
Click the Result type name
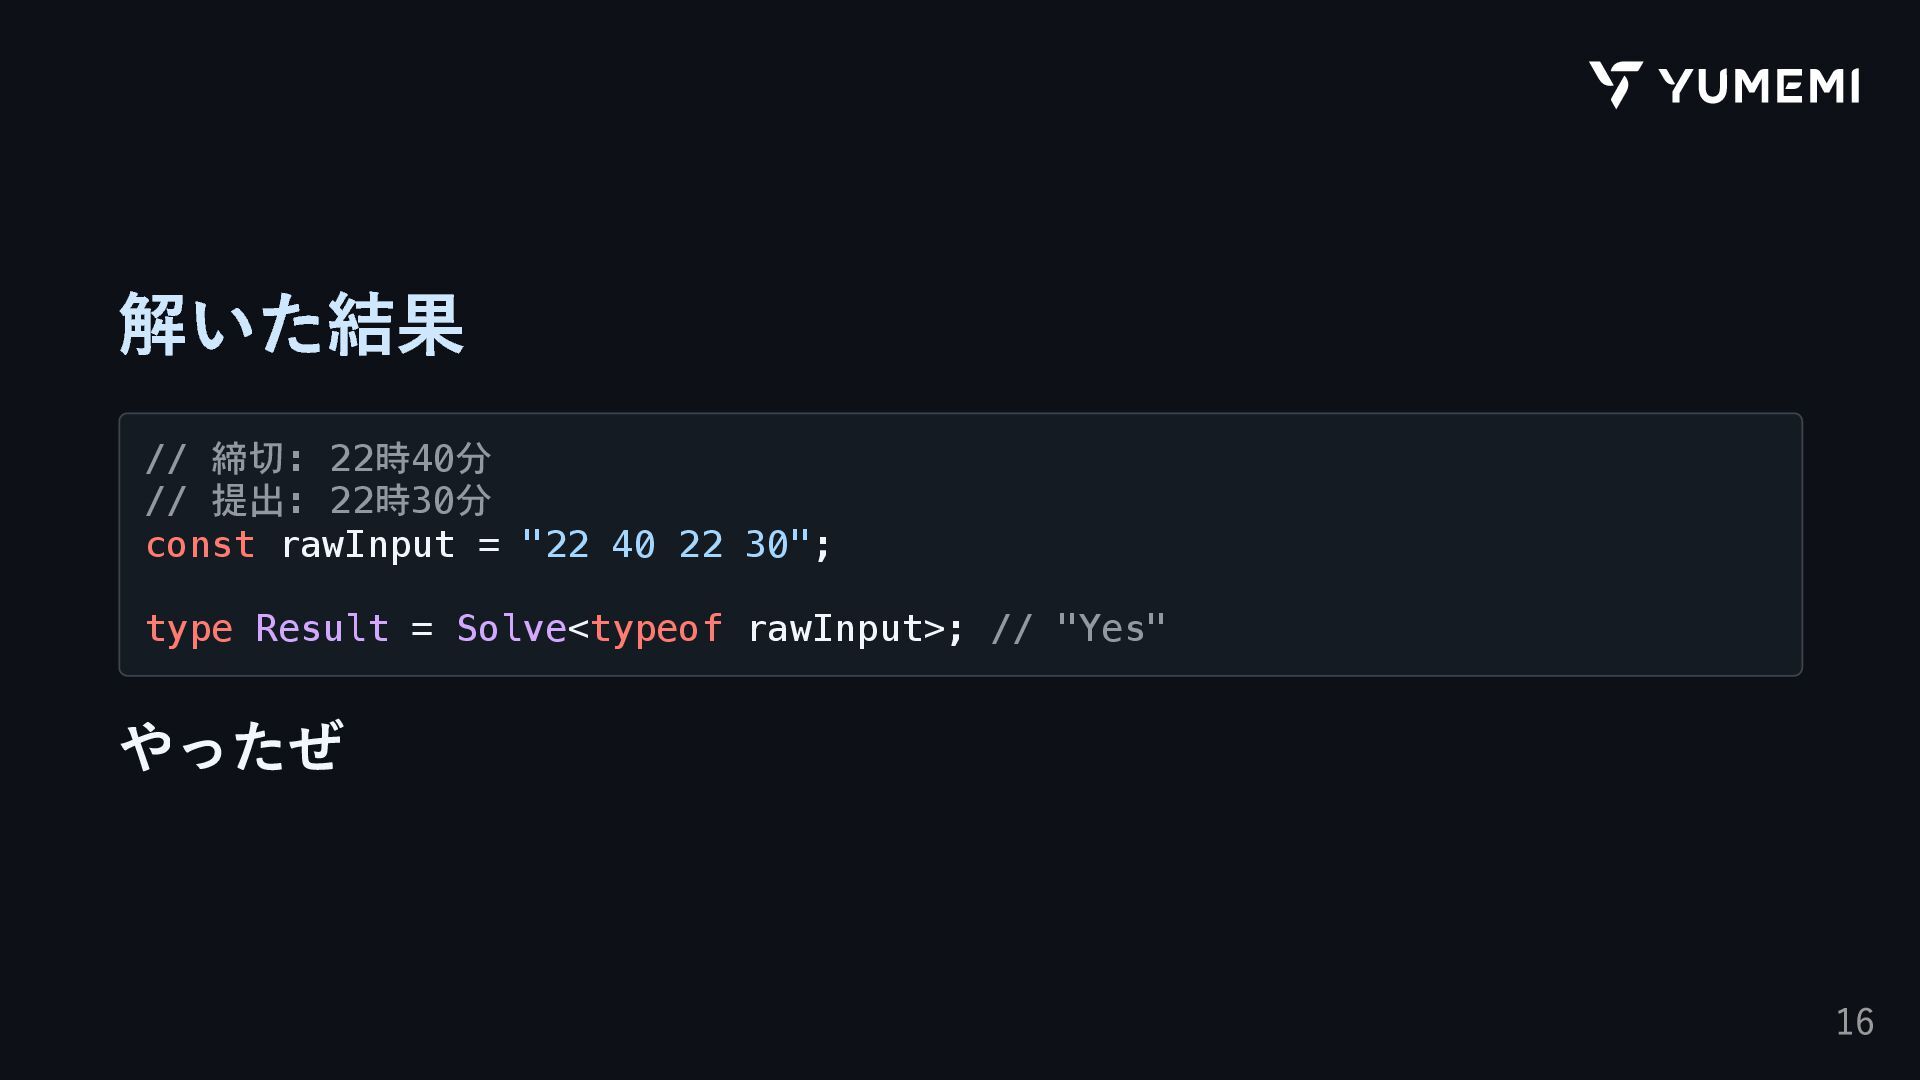pos(322,629)
